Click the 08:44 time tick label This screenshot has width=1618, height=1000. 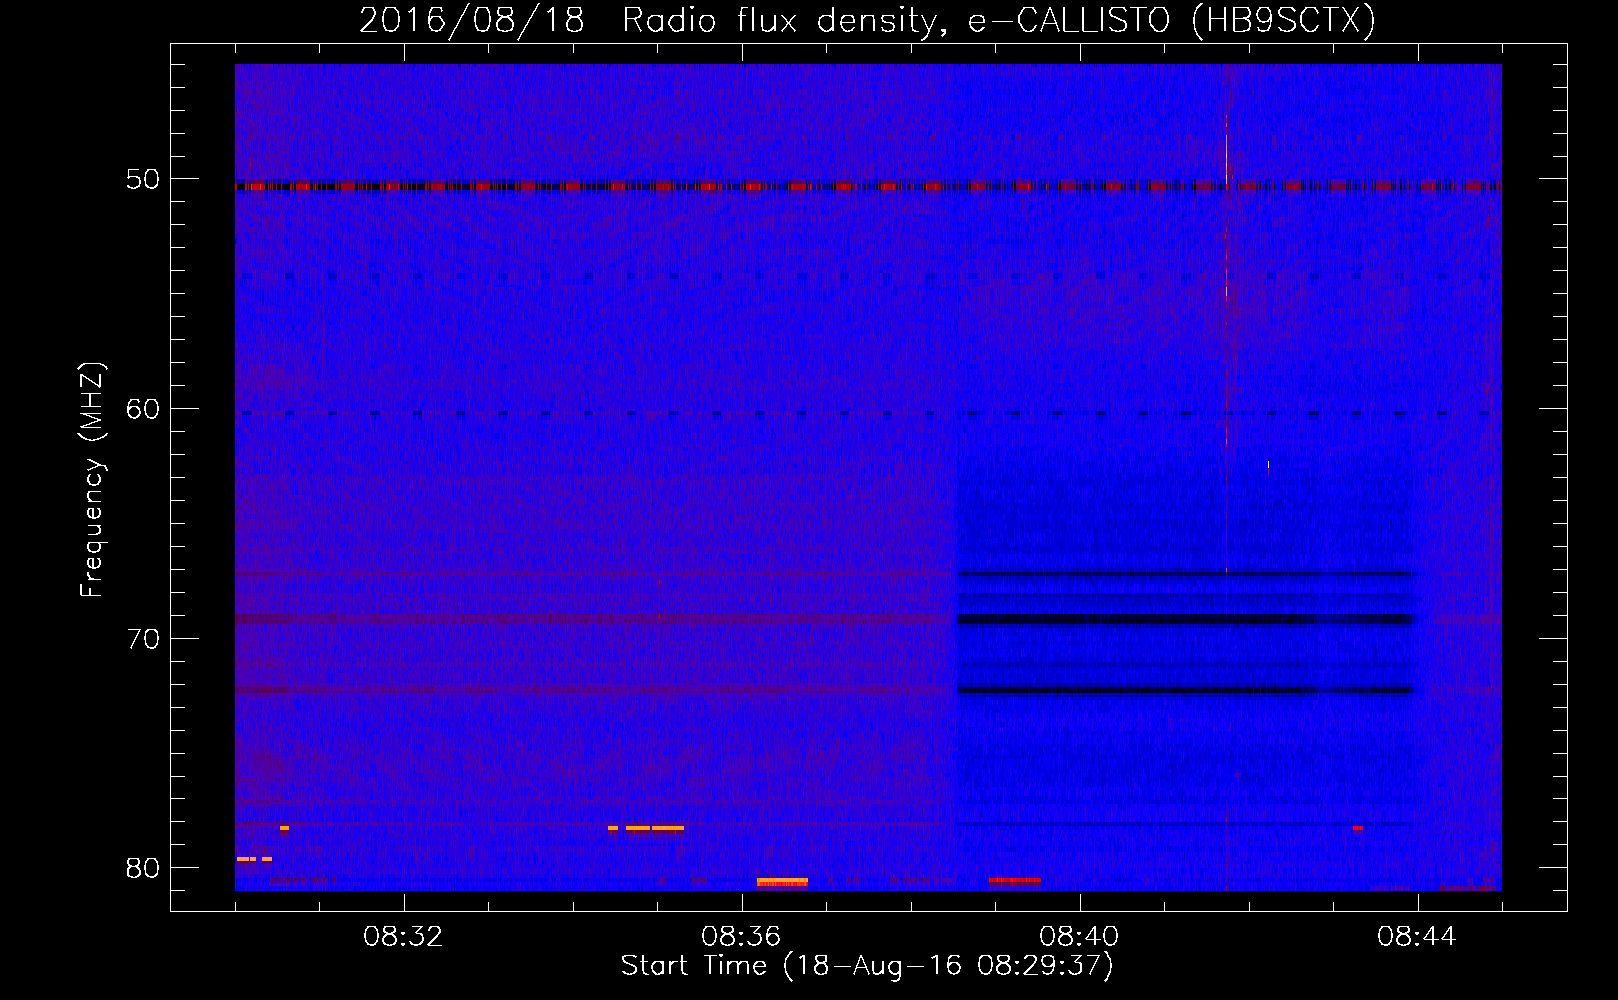(1417, 937)
